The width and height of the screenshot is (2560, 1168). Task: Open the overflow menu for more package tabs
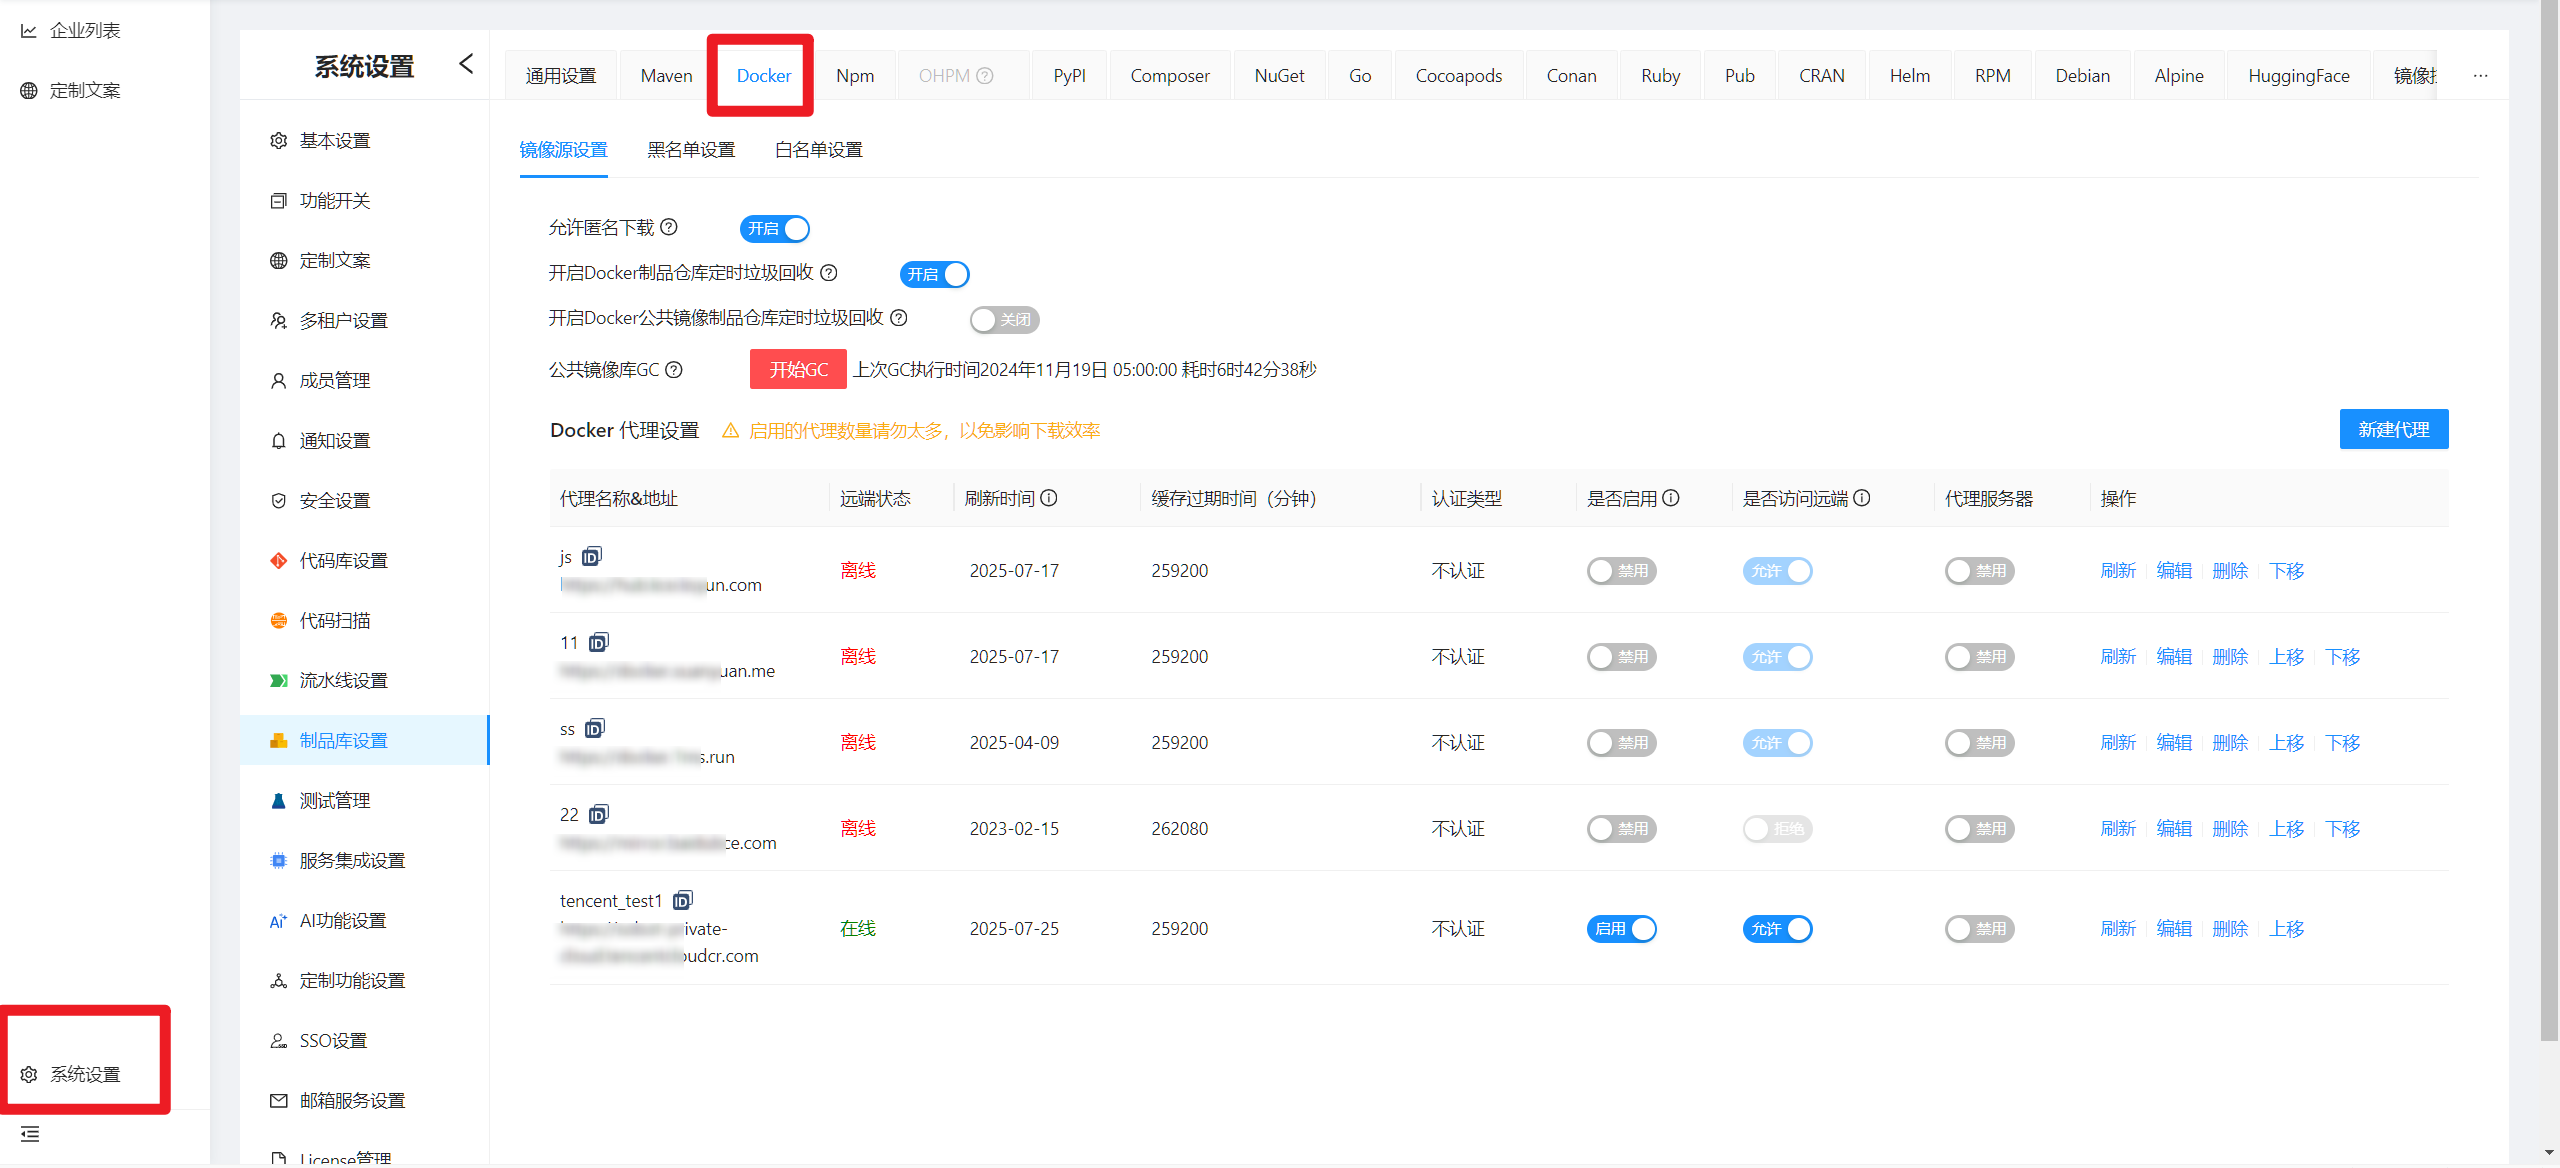pyautogui.click(x=2480, y=75)
